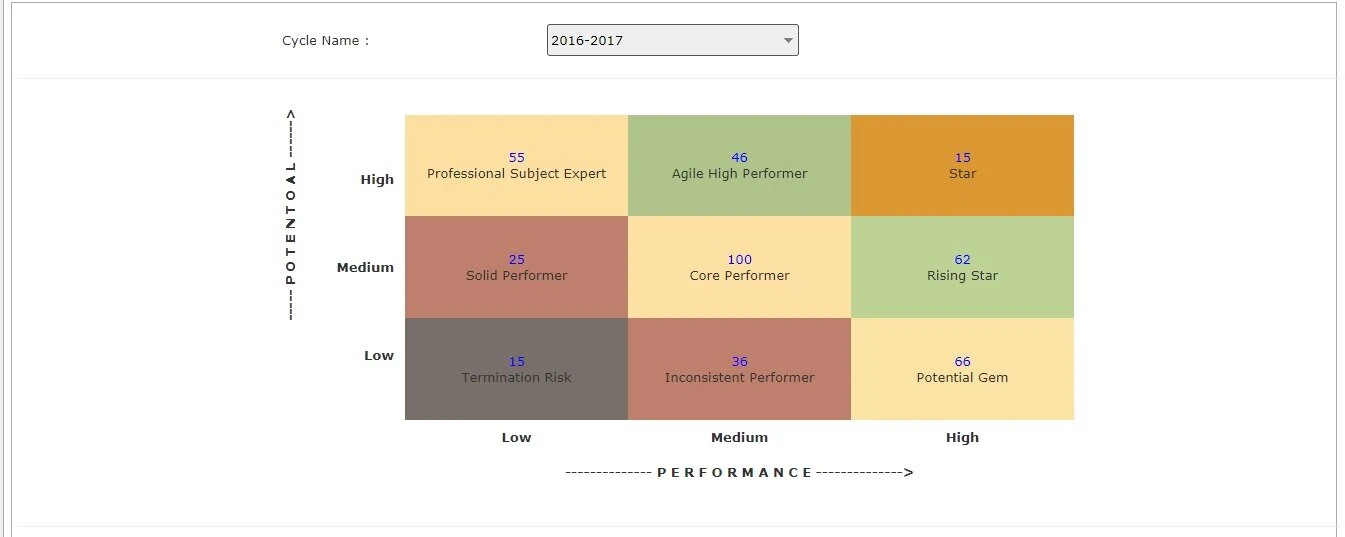
Task: Open the Solid Performer count 25
Action: pyautogui.click(x=516, y=260)
